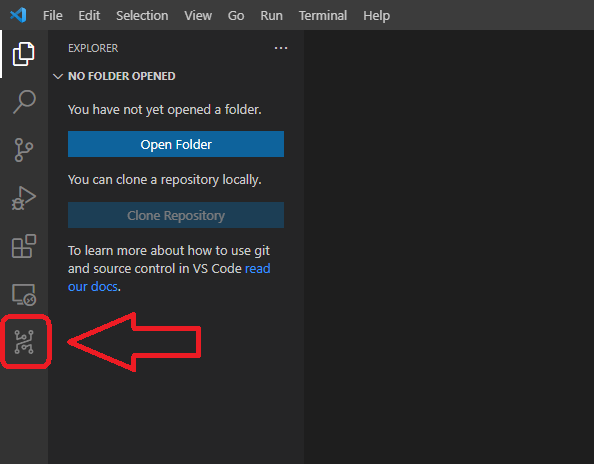Screen dimensions: 594x464
Task: Open the View menu
Action: click(198, 16)
